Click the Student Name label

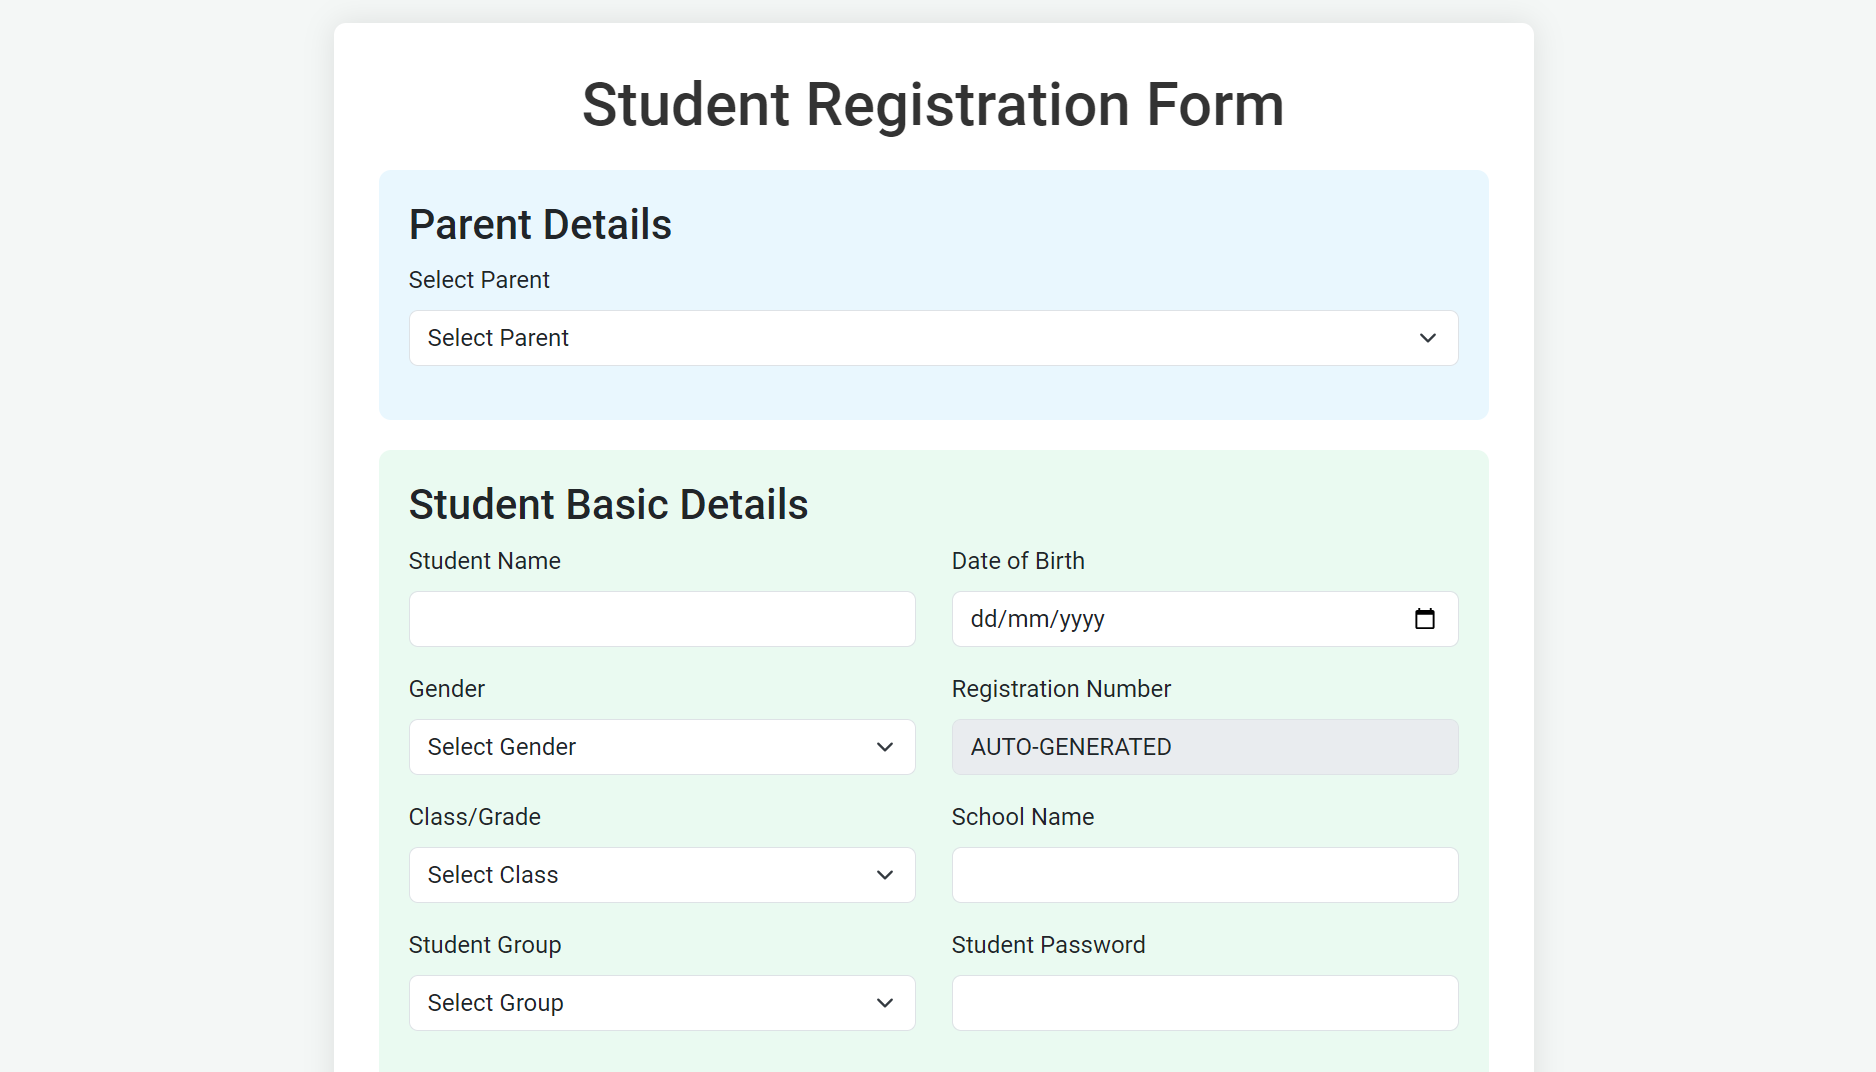pos(485,561)
